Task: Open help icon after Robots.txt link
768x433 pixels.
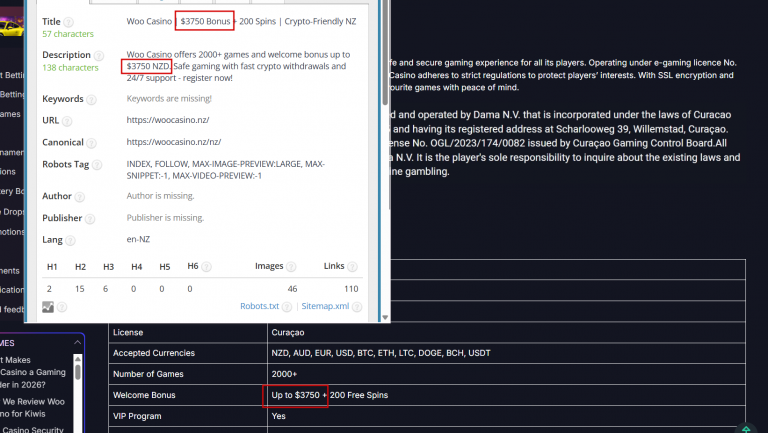Action: pyautogui.click(x=287, y=307)
